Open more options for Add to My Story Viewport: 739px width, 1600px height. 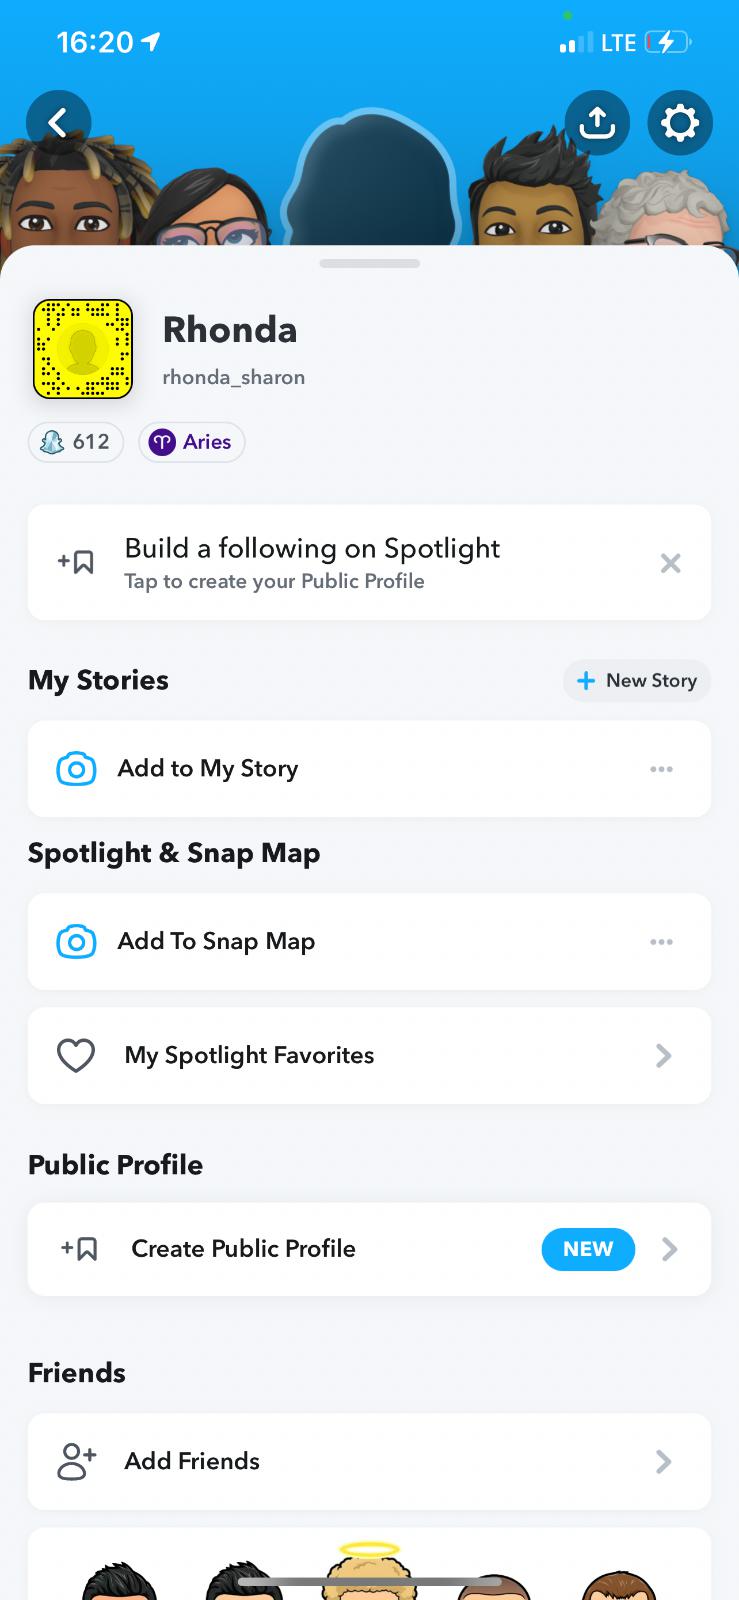pyautogui.click(x=661, y=769)
